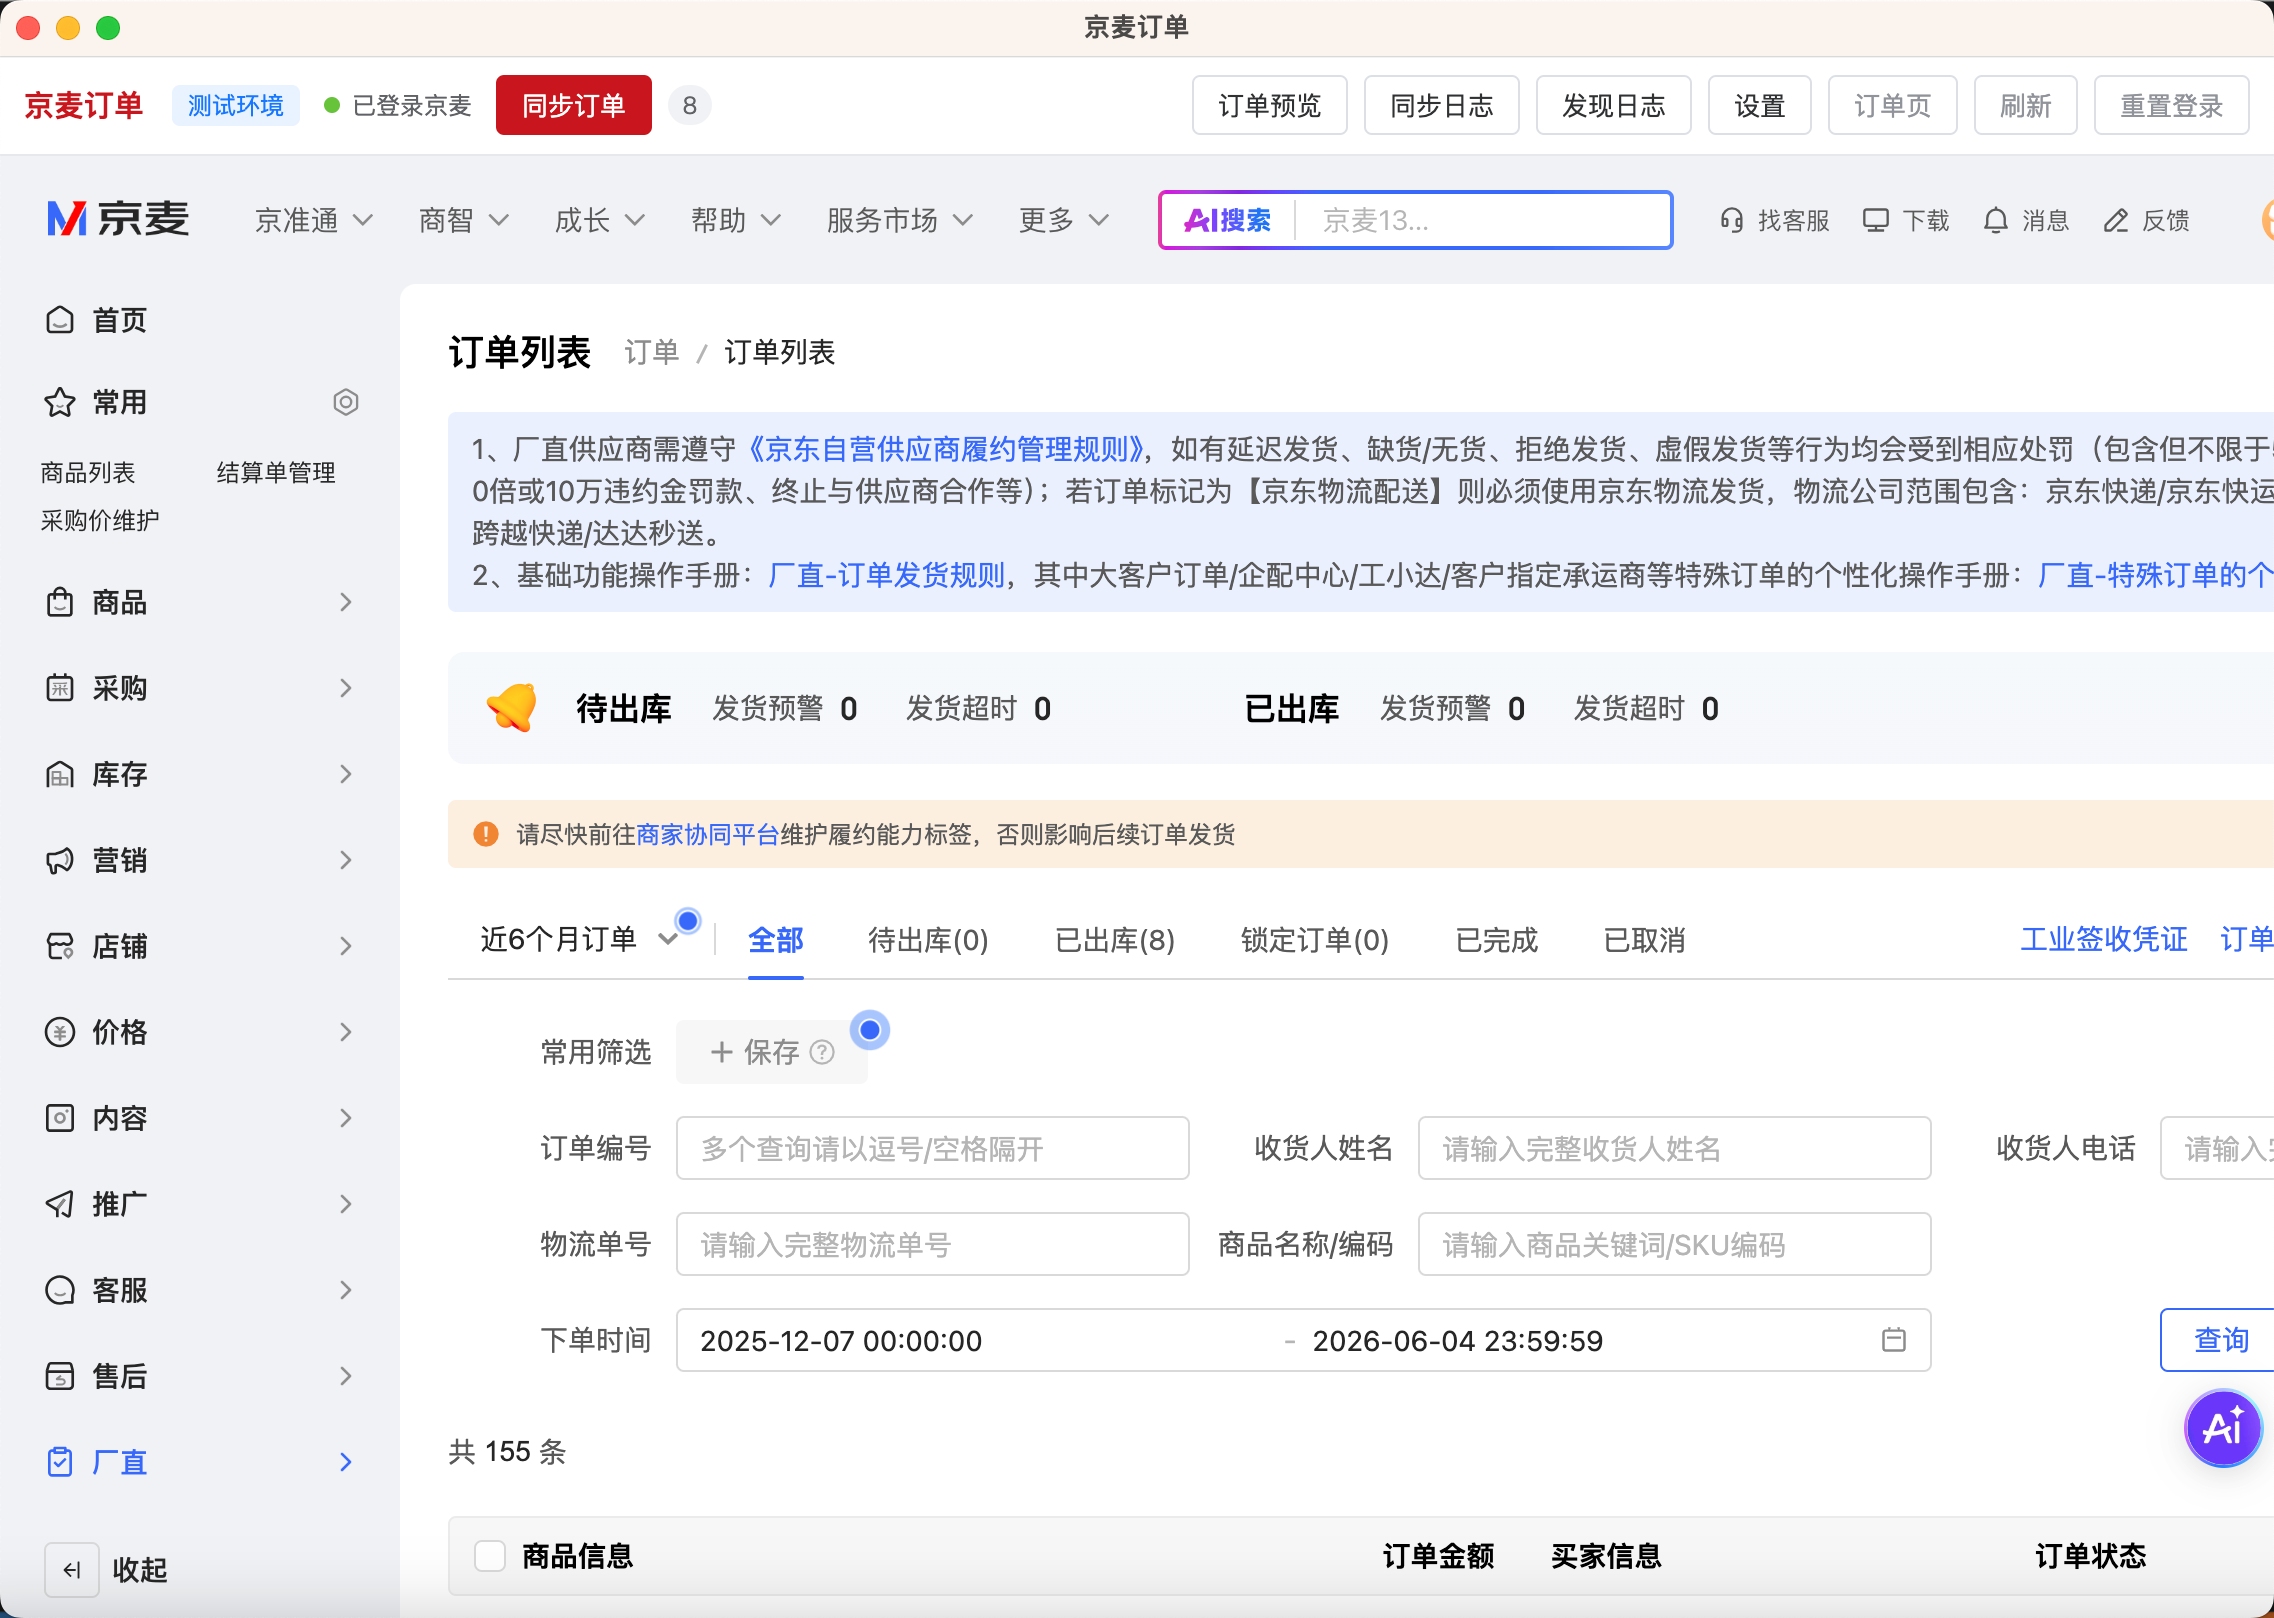Open 采购价维护 shortcut
The width and height of the screenshot is (2274, 1618).
[100, 520]
